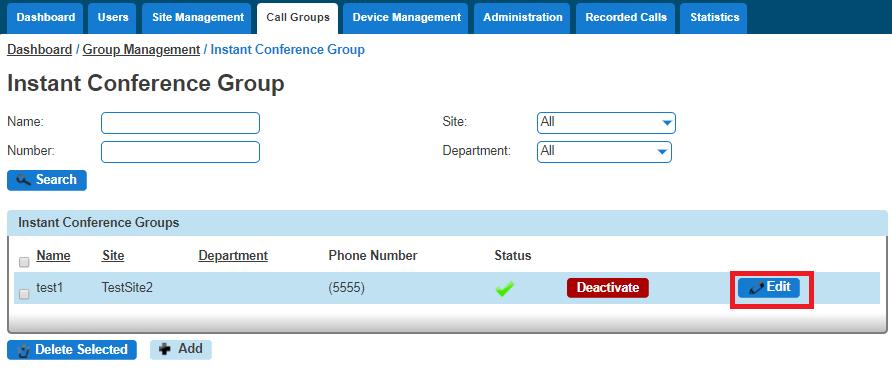Edit the test1 conference group

pyautogui.click(x=769, y=287)
